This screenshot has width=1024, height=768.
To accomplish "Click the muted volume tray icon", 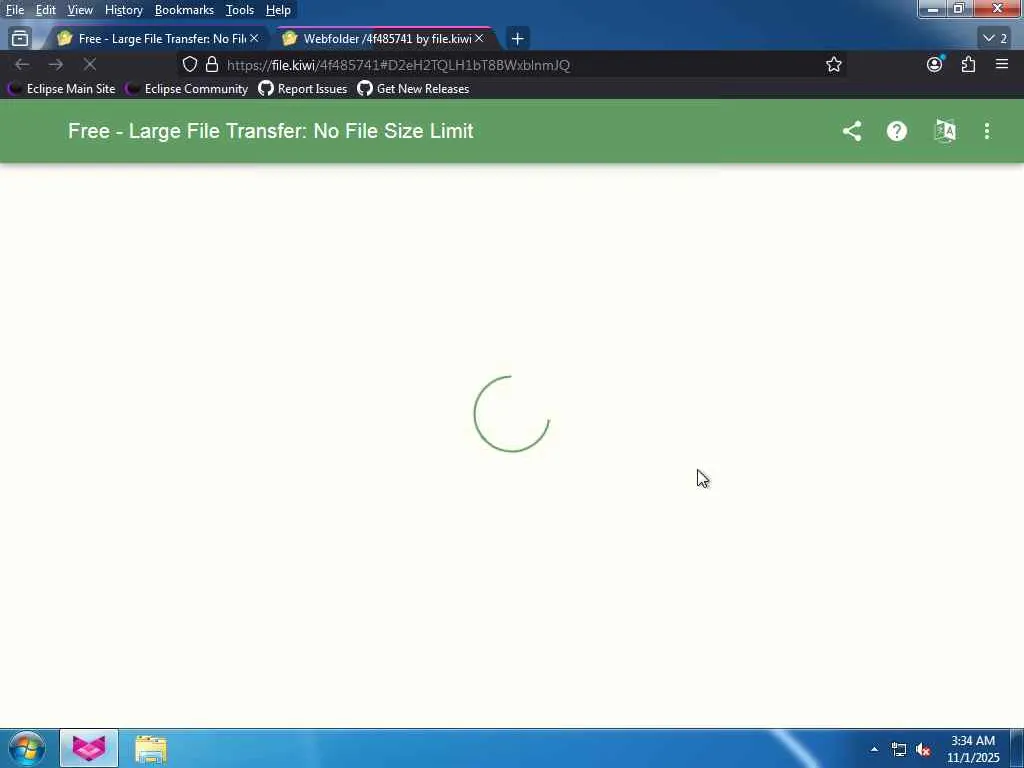I will point(923,749).
